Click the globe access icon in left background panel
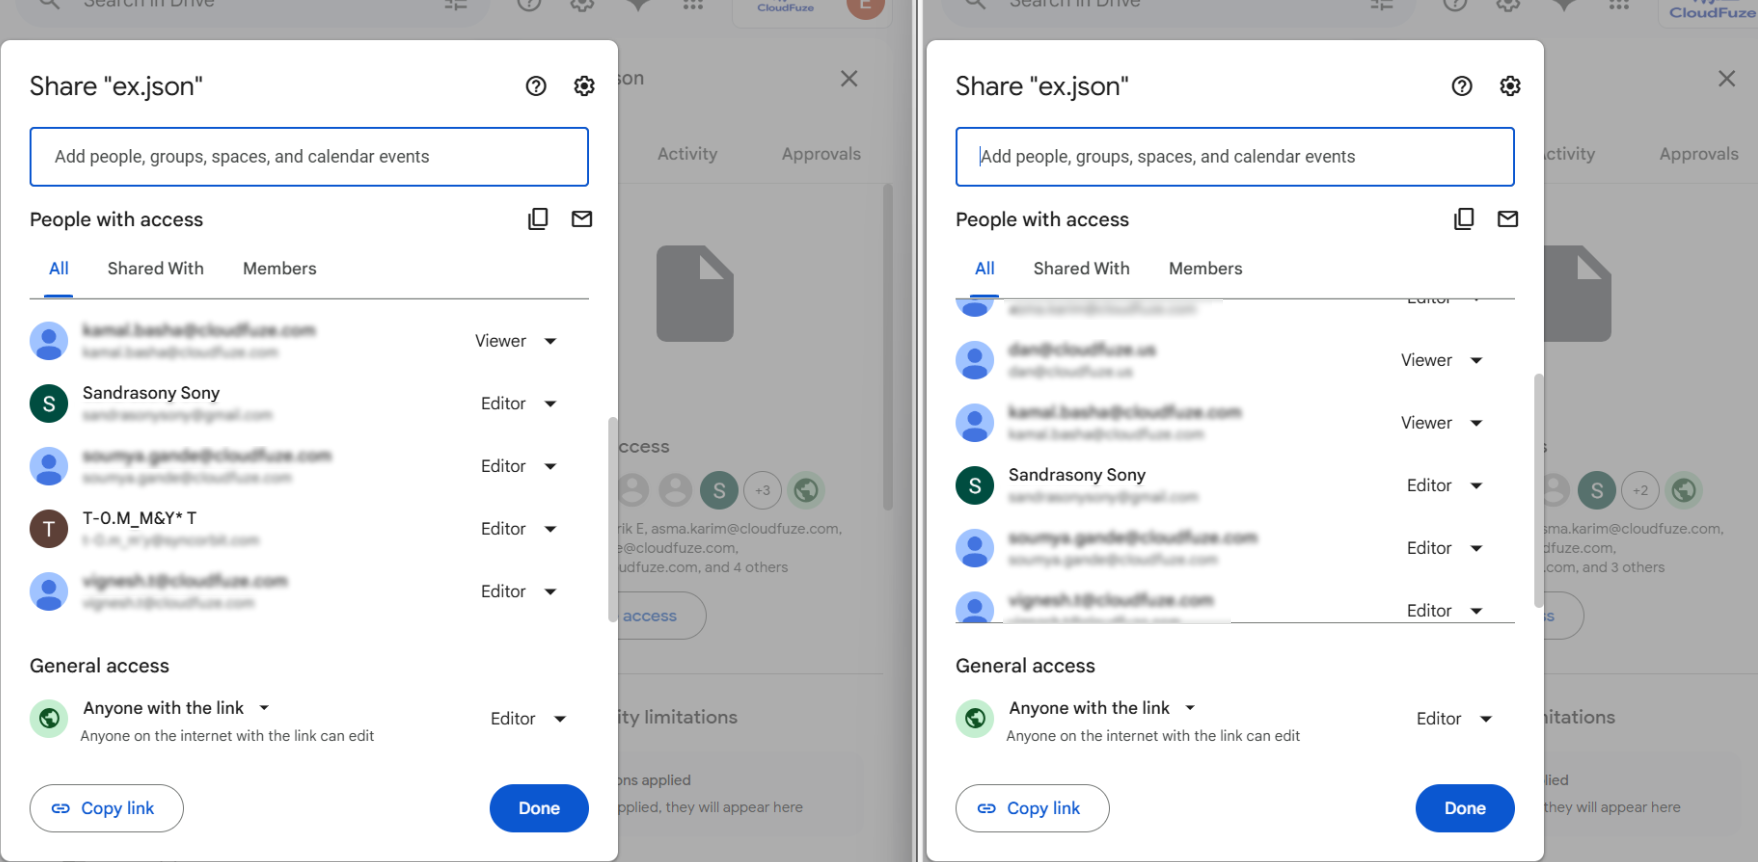This screenshot has height=862, width=1758. click(x=807, y=490)
